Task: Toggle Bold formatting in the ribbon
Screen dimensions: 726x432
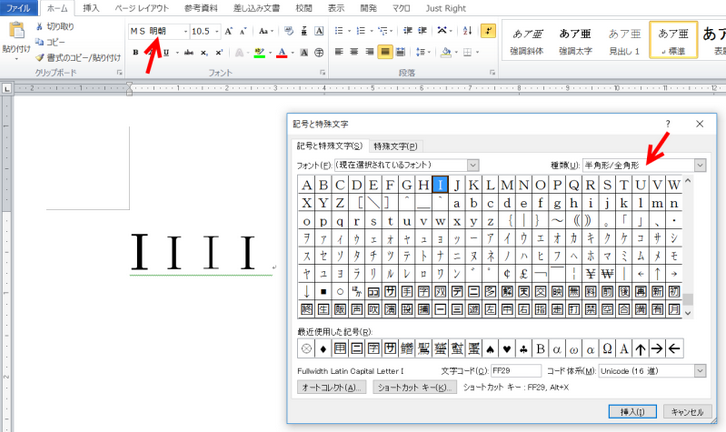Action: click(x=135, y=52)
